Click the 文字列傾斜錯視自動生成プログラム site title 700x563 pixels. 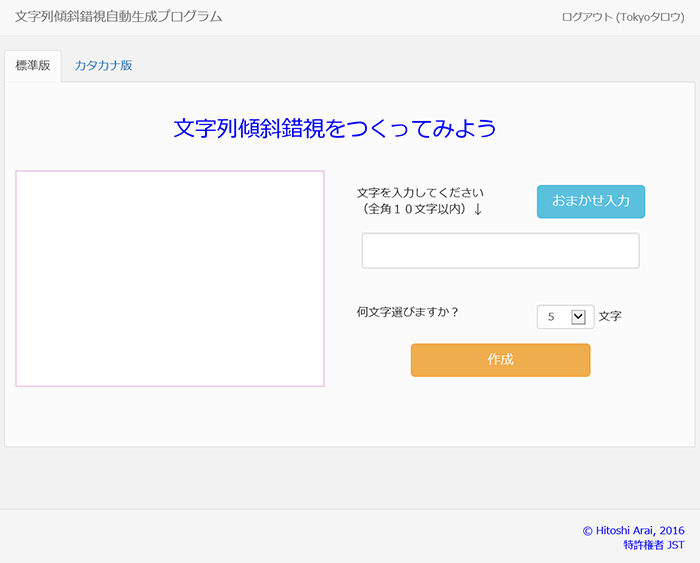[118, 17]
